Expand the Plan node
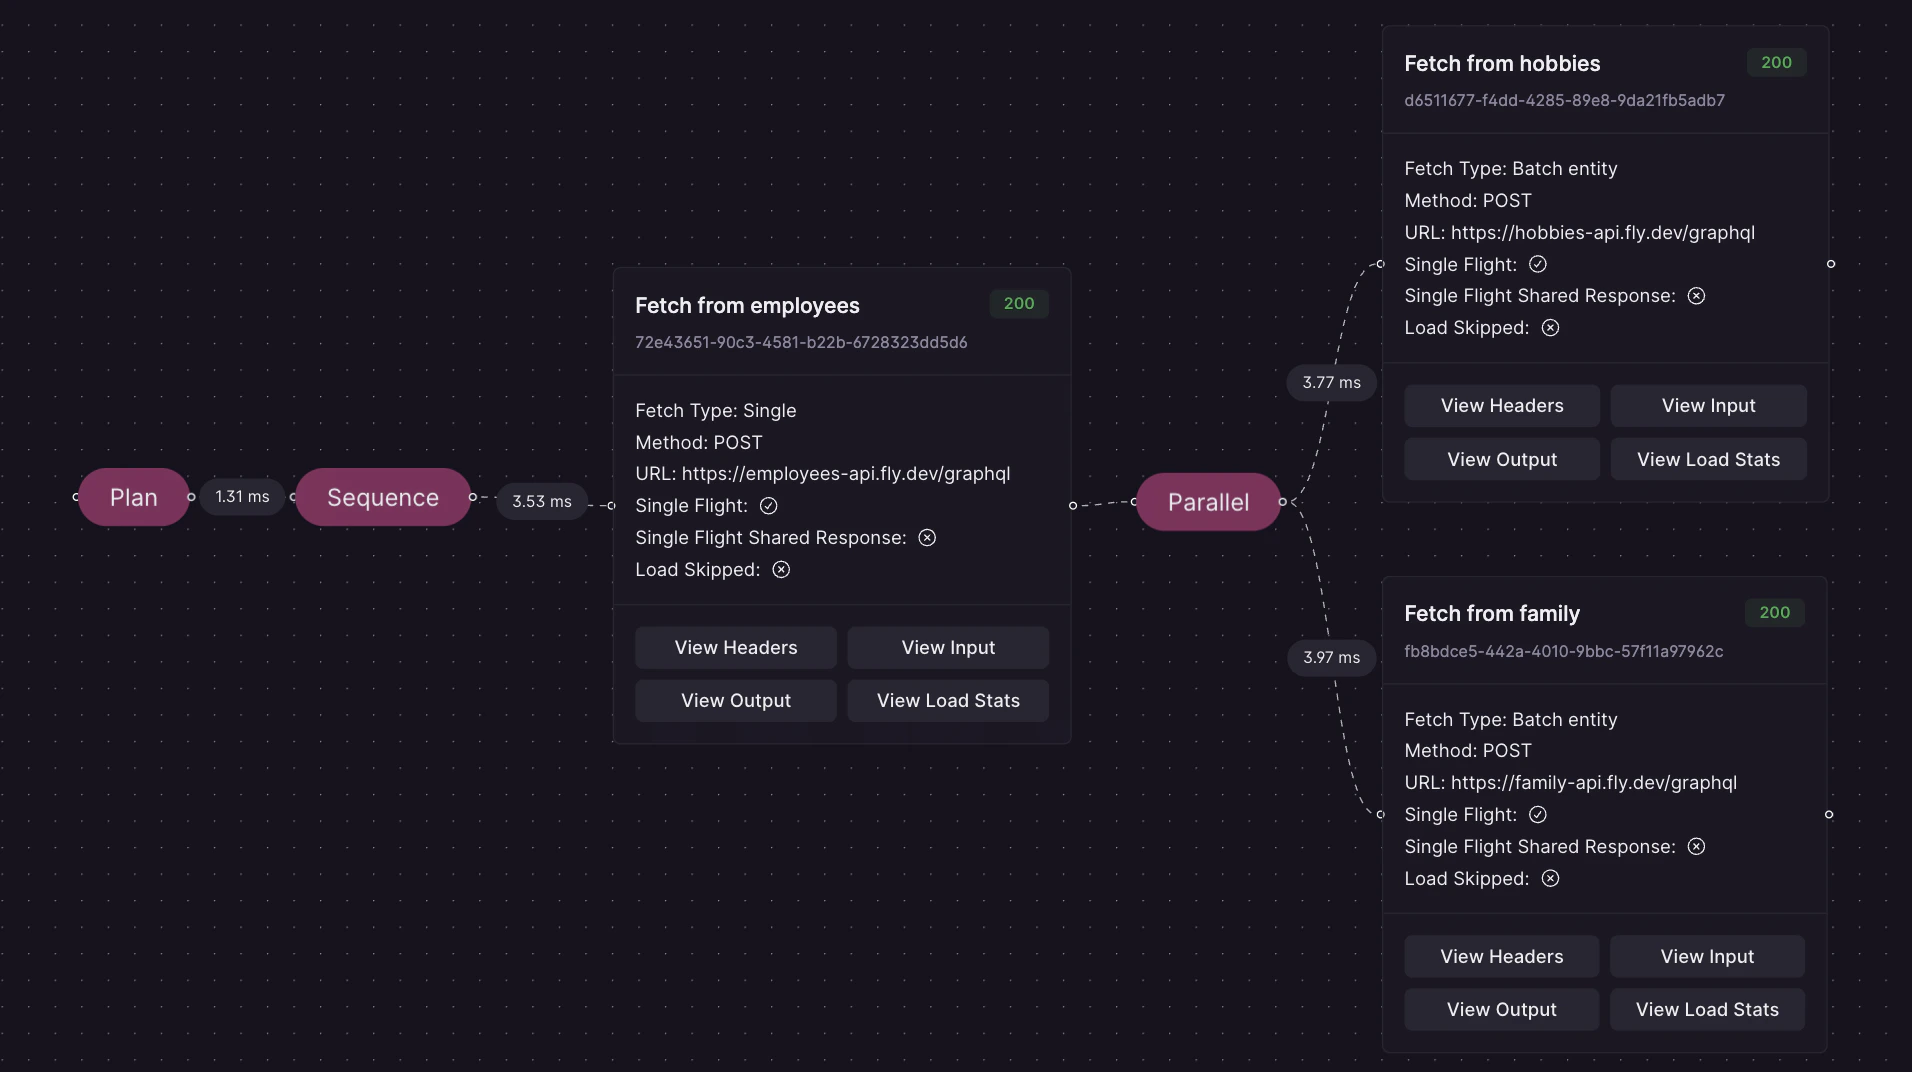 click(x=134, y=496)
